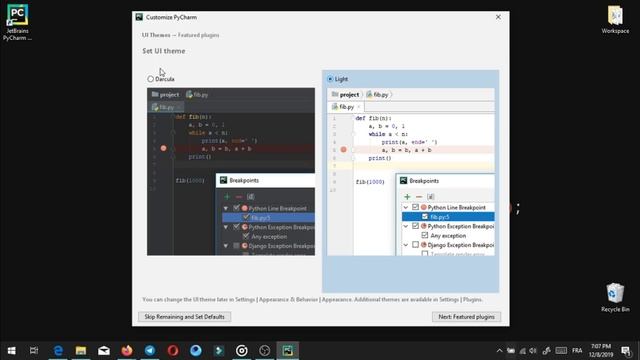This screenshot has width=640, height=360.
Task: Launch Microsoft Edge from the taskbar
Action: coord(58,351)
